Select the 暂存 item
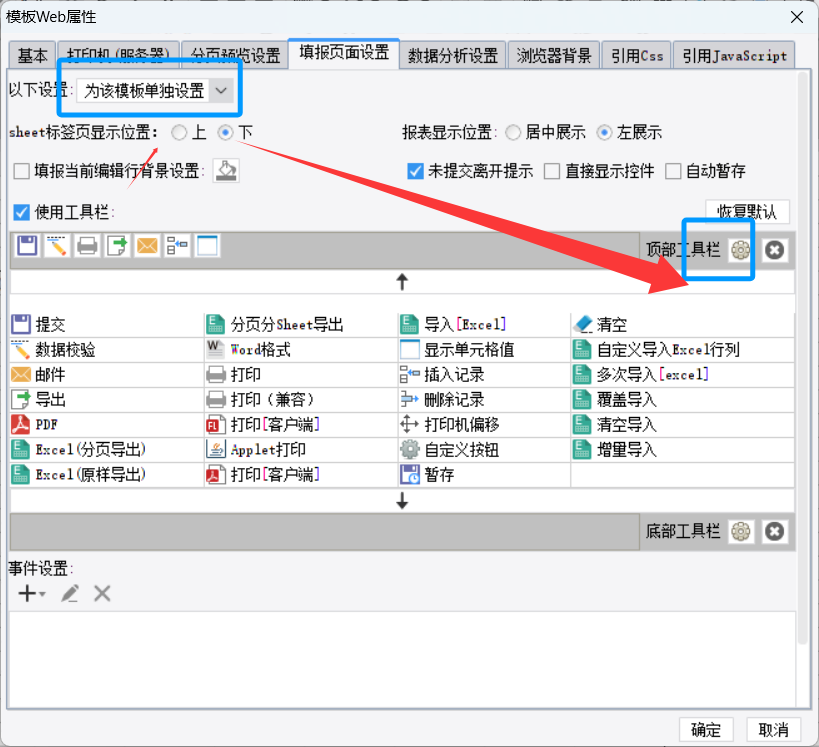The height and width of the screenshot is (747, 819). click(484, 475)
